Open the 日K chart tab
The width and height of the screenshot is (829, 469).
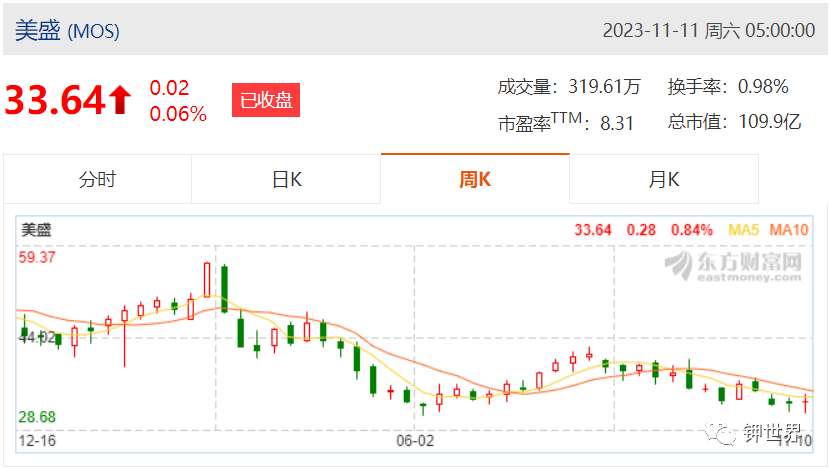pyautogui.click(x=286, y=179)
